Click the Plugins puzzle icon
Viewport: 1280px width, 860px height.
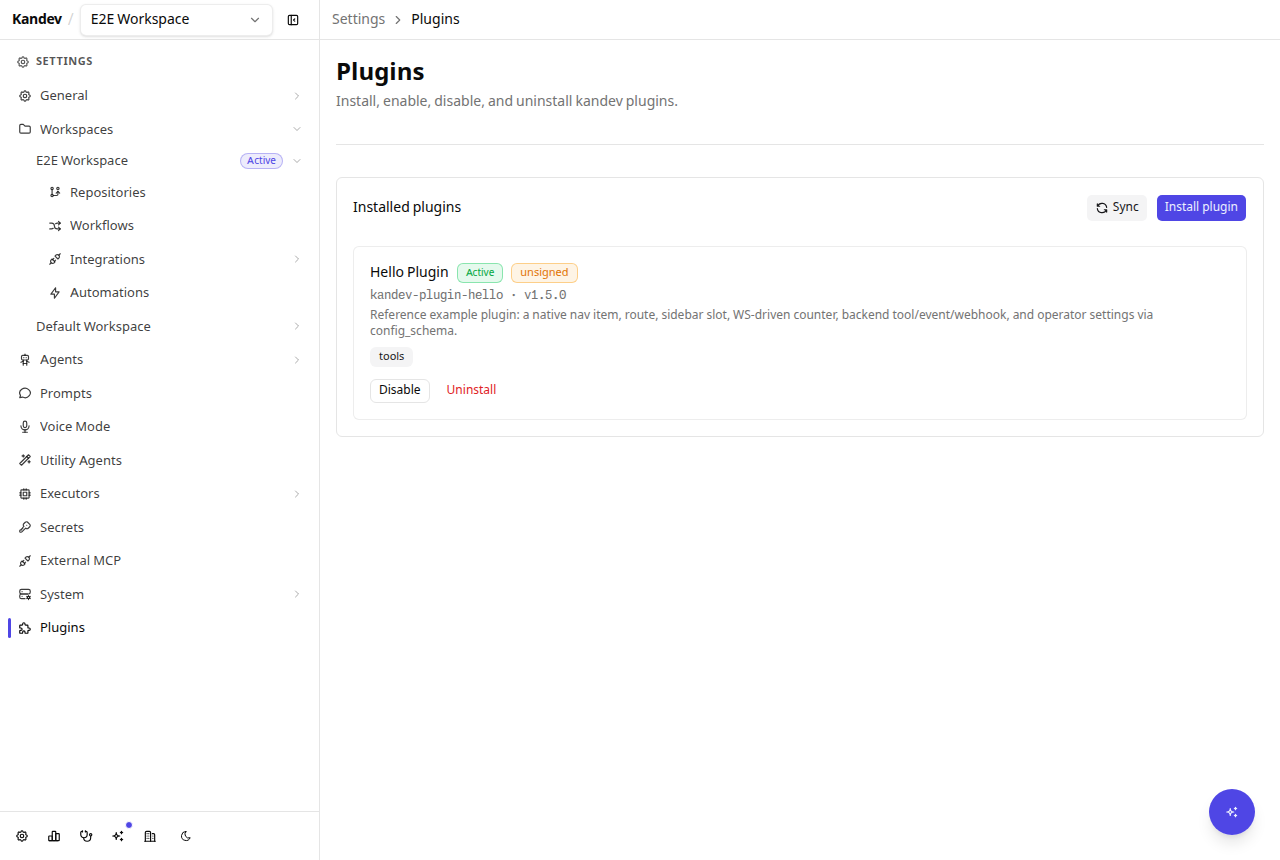pos(25,628)
